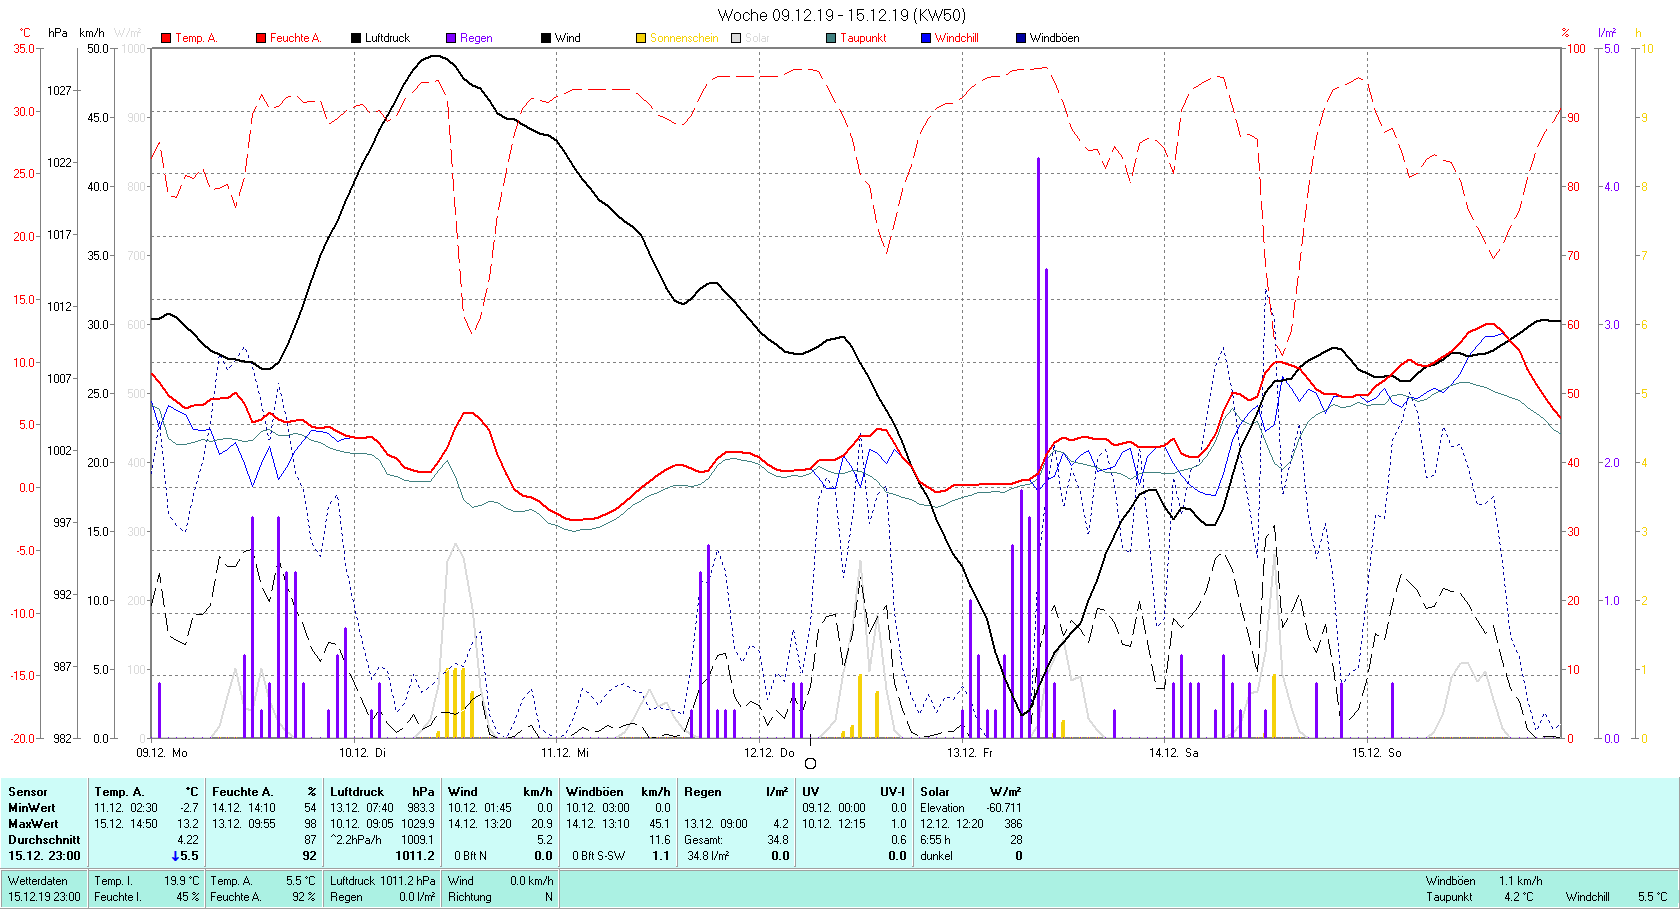The image size is (1680, 909).
Task: Click the max solar value 386
Action: [1013, 824]
